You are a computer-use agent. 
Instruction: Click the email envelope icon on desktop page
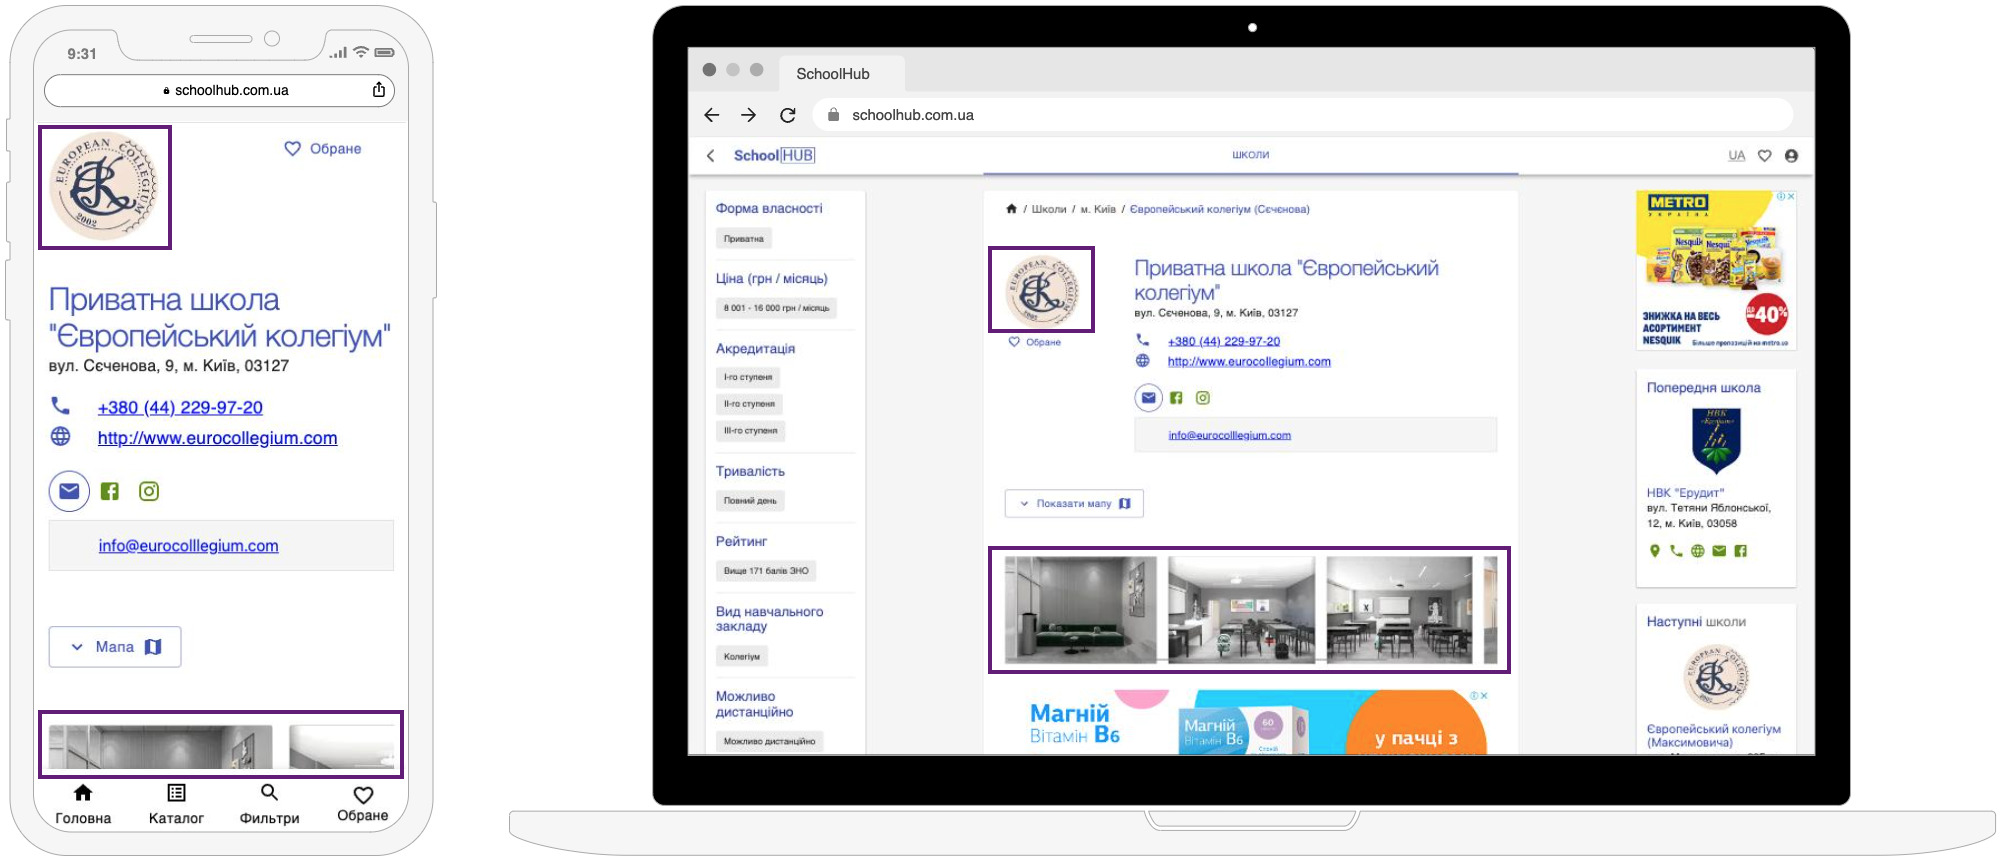(x=1148, y=398)
